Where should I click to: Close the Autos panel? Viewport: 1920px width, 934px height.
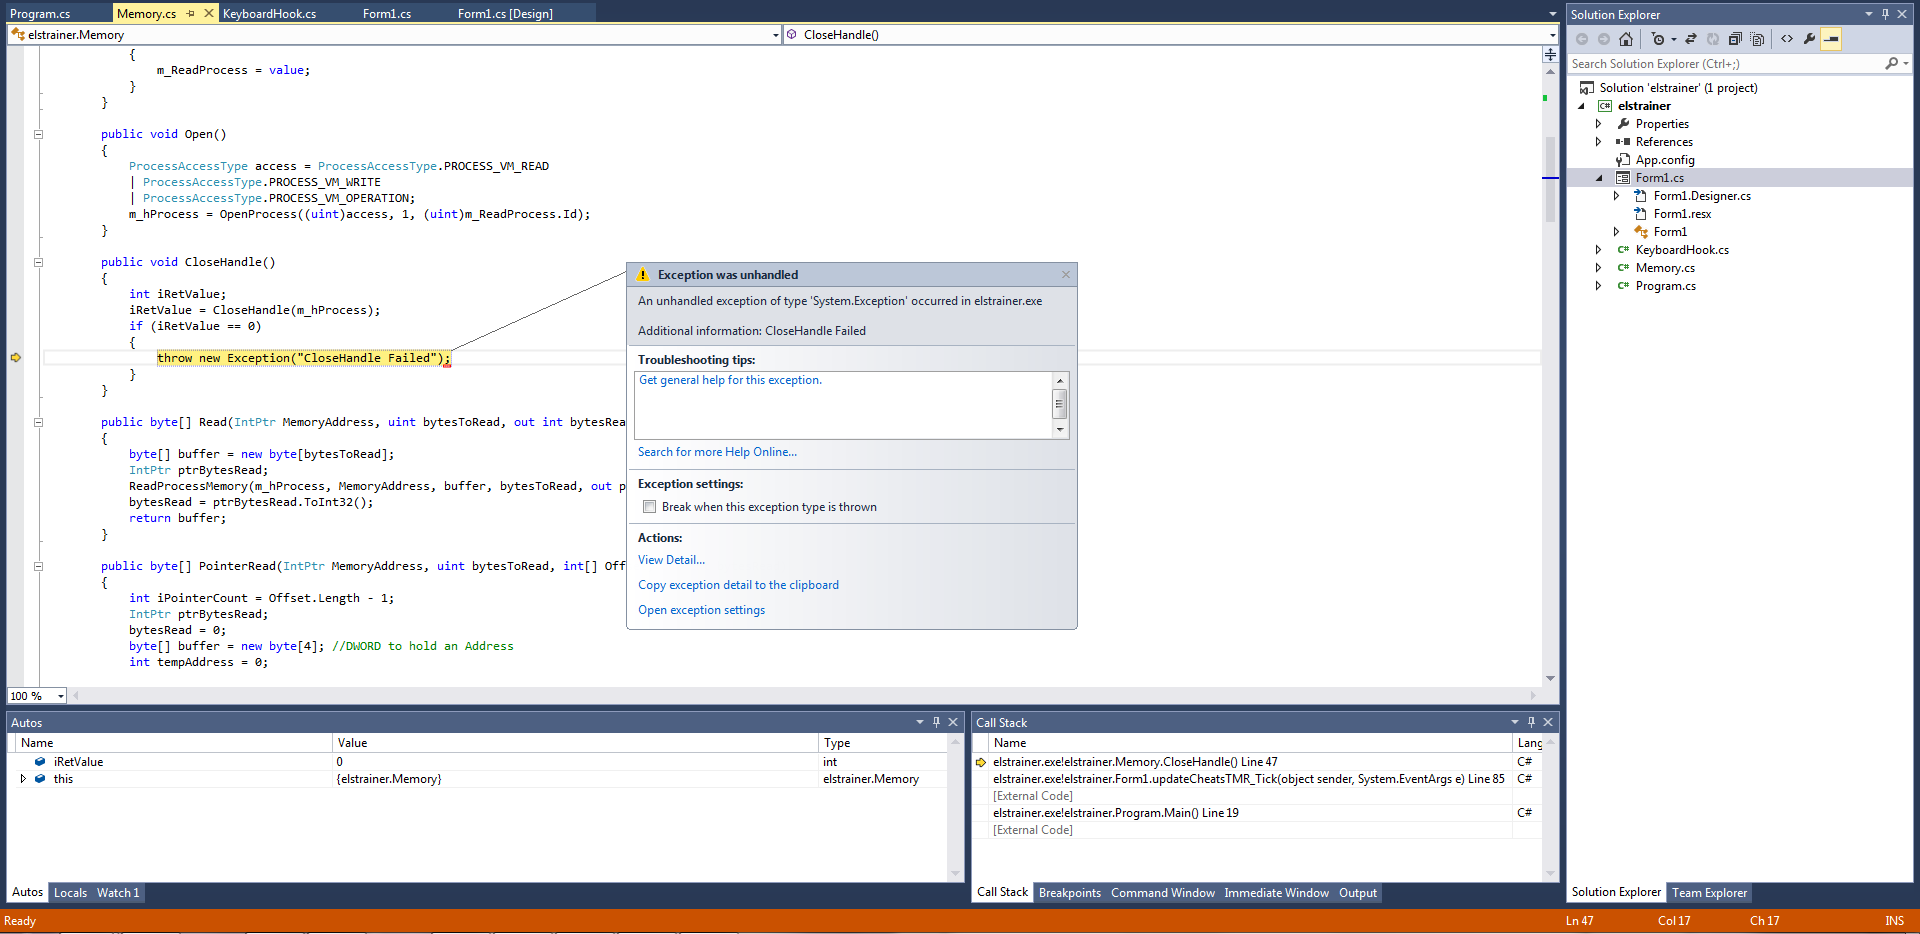(953, 722)
